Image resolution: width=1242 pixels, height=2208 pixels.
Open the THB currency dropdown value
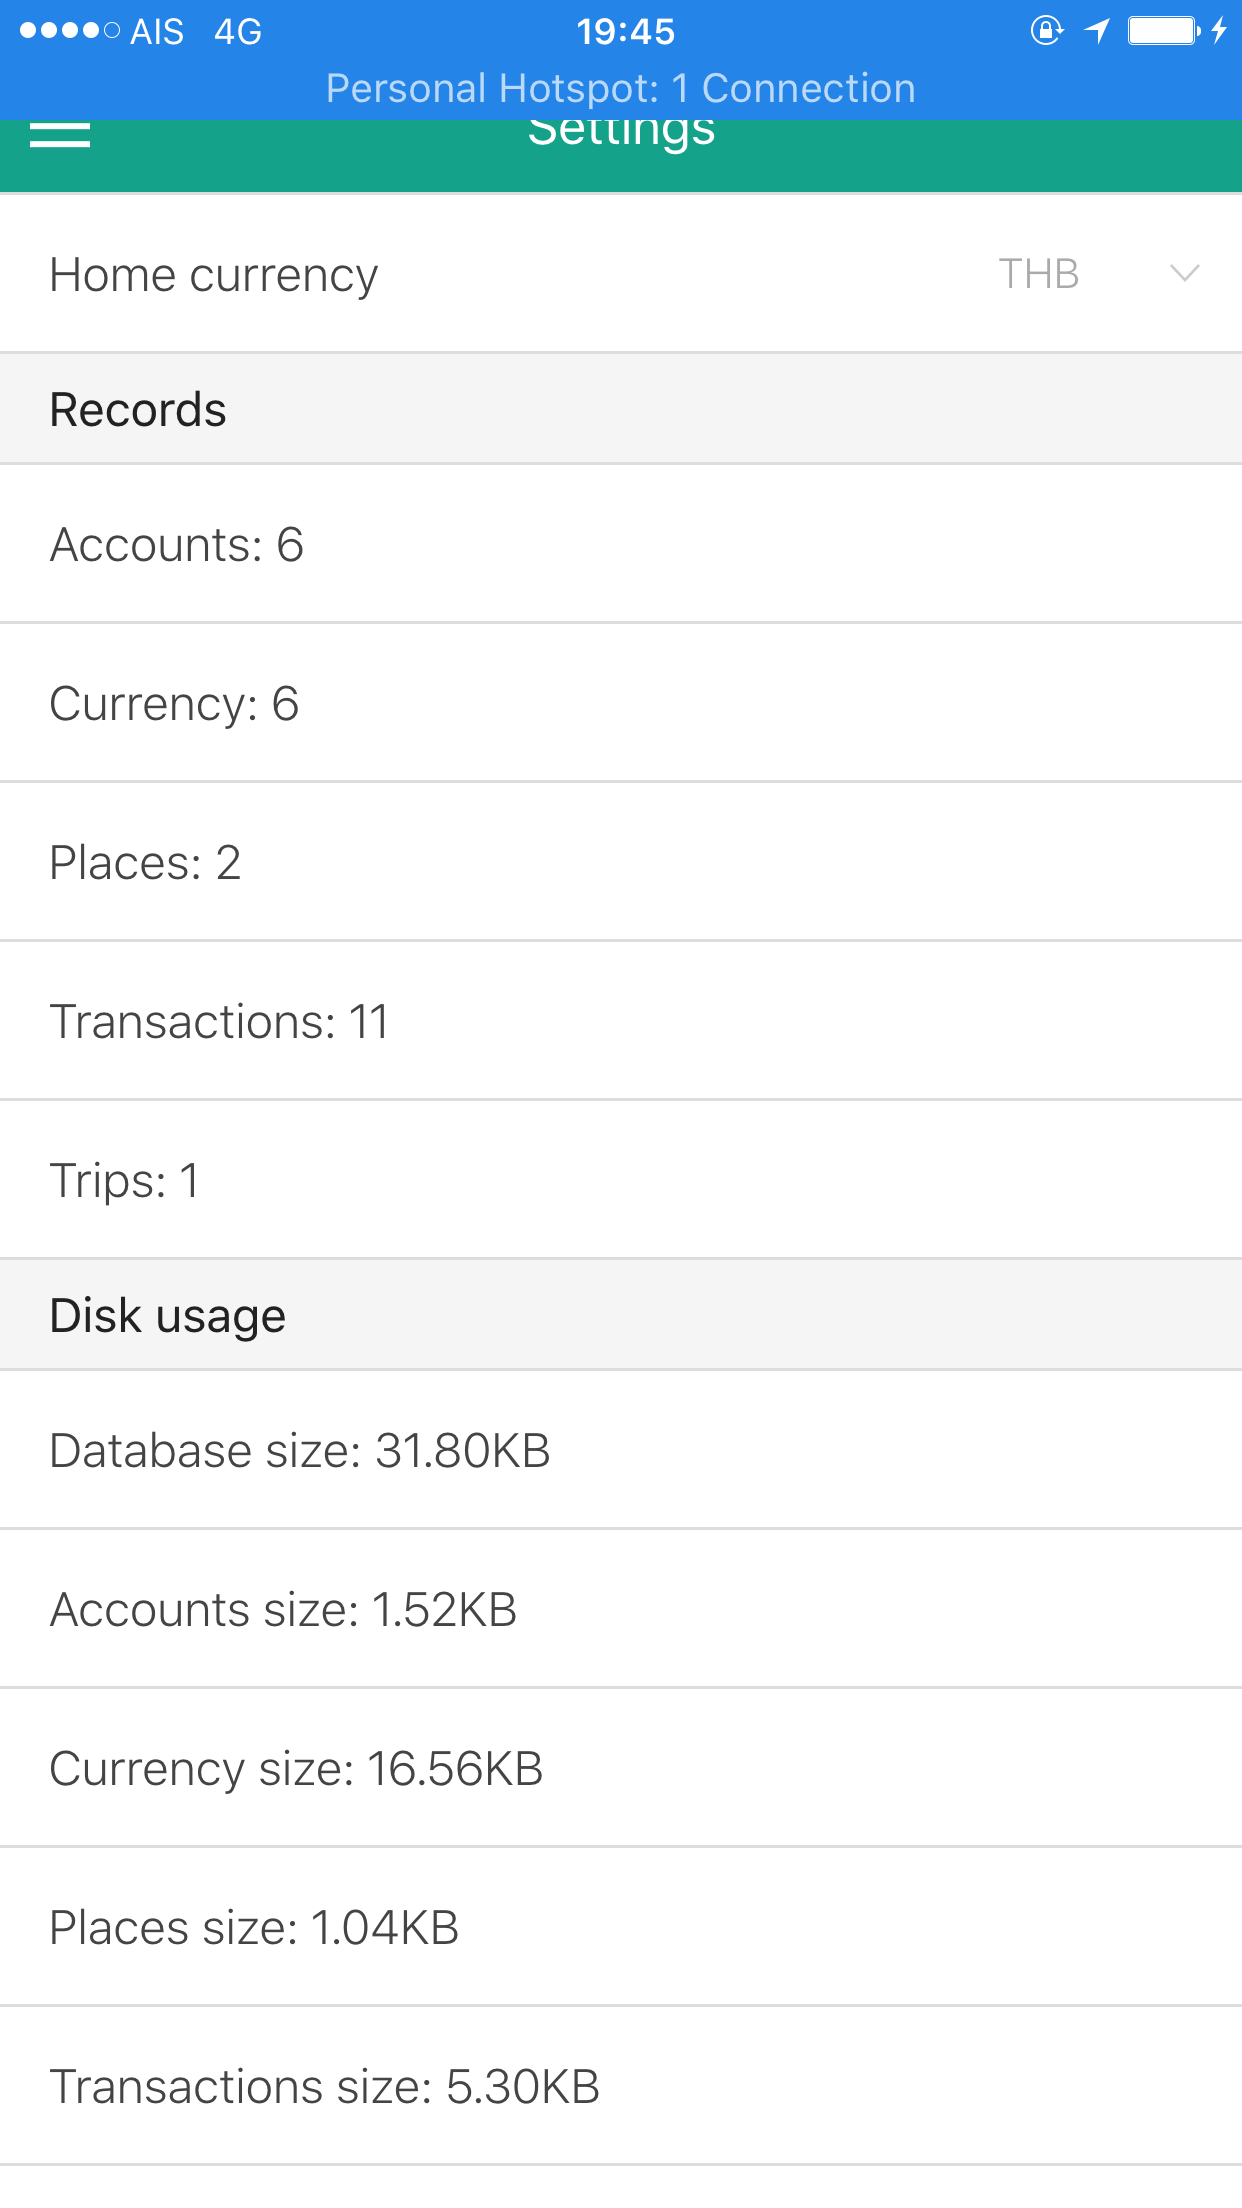[x=1039, y=274]
